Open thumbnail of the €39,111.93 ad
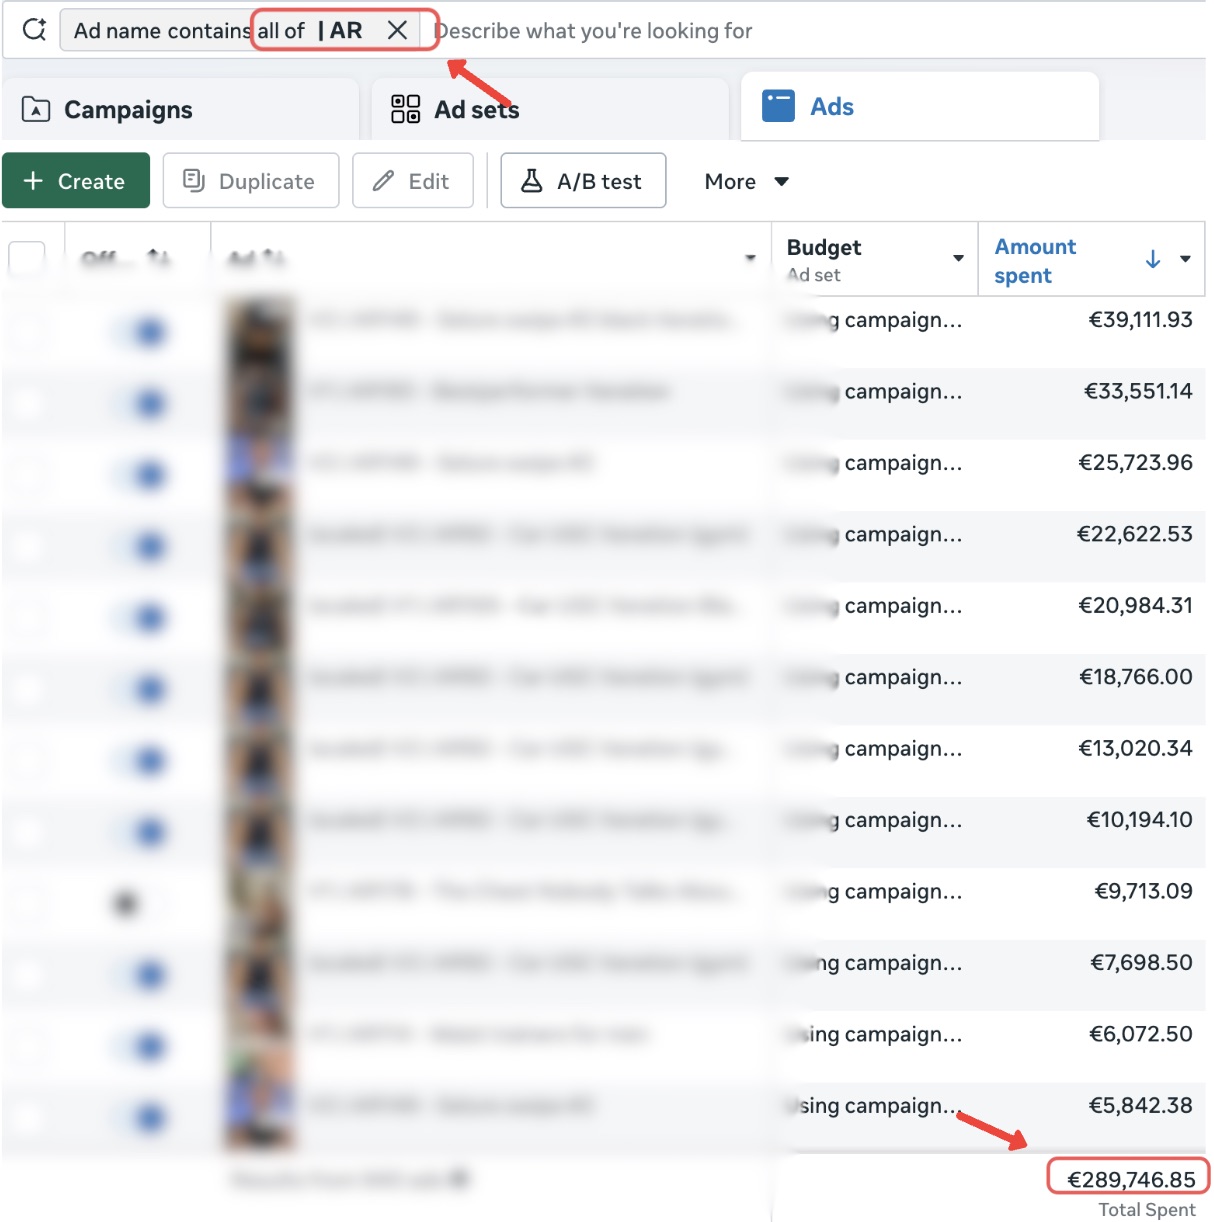Viewport: 1214px width, 1222px height. 259,332
